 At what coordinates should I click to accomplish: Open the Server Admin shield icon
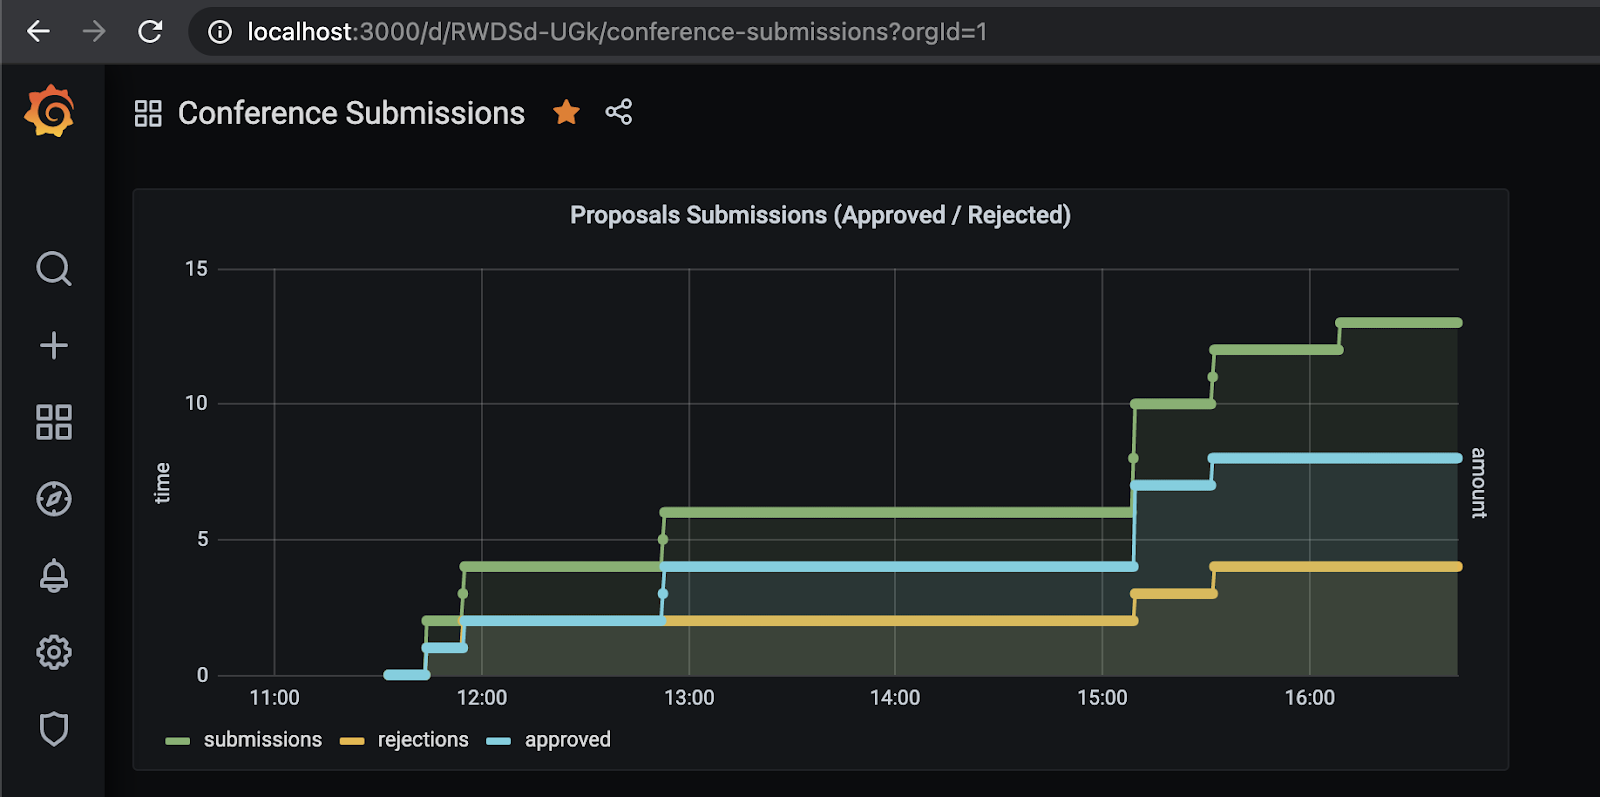click(x=54, y=729)
